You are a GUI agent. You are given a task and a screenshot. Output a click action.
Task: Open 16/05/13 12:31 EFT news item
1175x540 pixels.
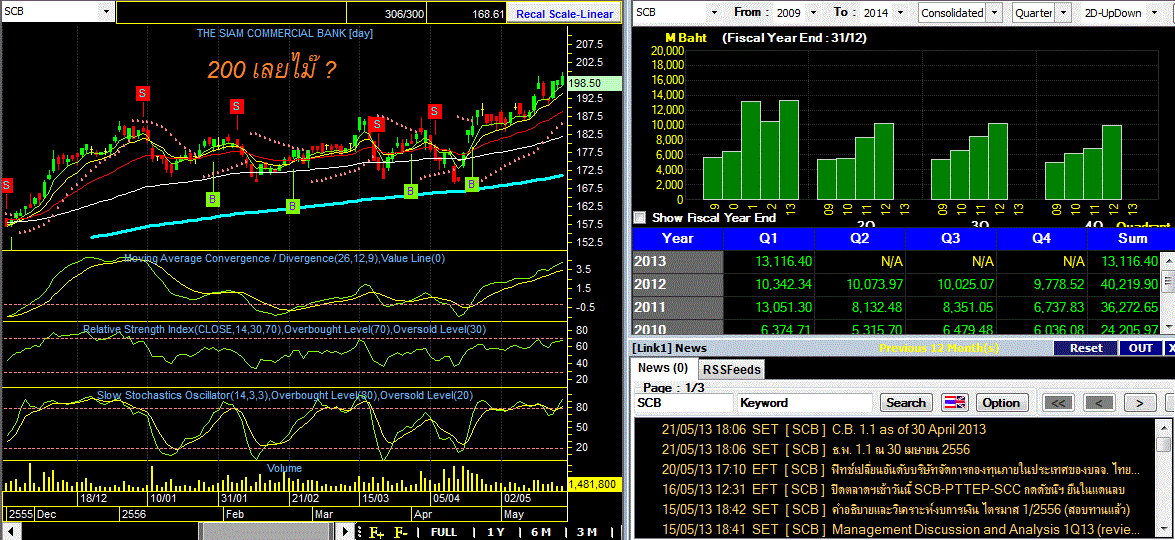tap(893, 489)
